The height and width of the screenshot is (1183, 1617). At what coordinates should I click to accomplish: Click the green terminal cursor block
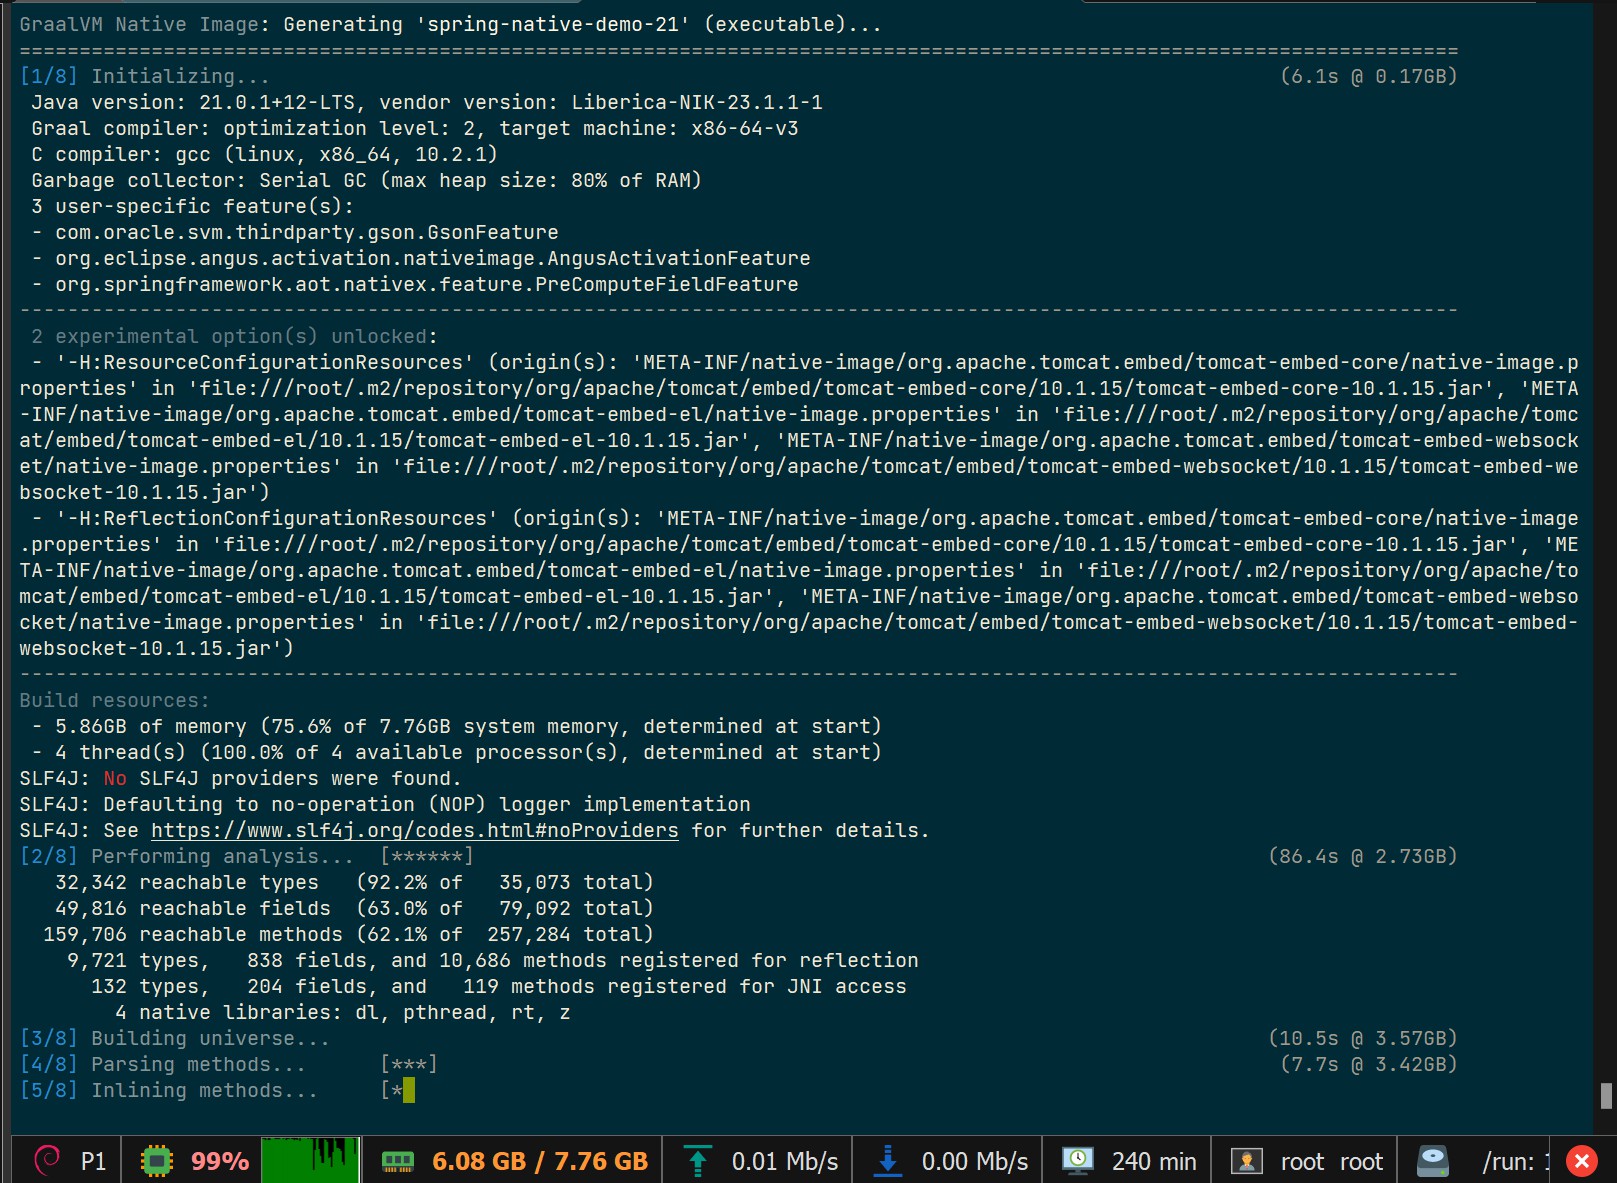pyautogui.click(x=409, y=1090)
